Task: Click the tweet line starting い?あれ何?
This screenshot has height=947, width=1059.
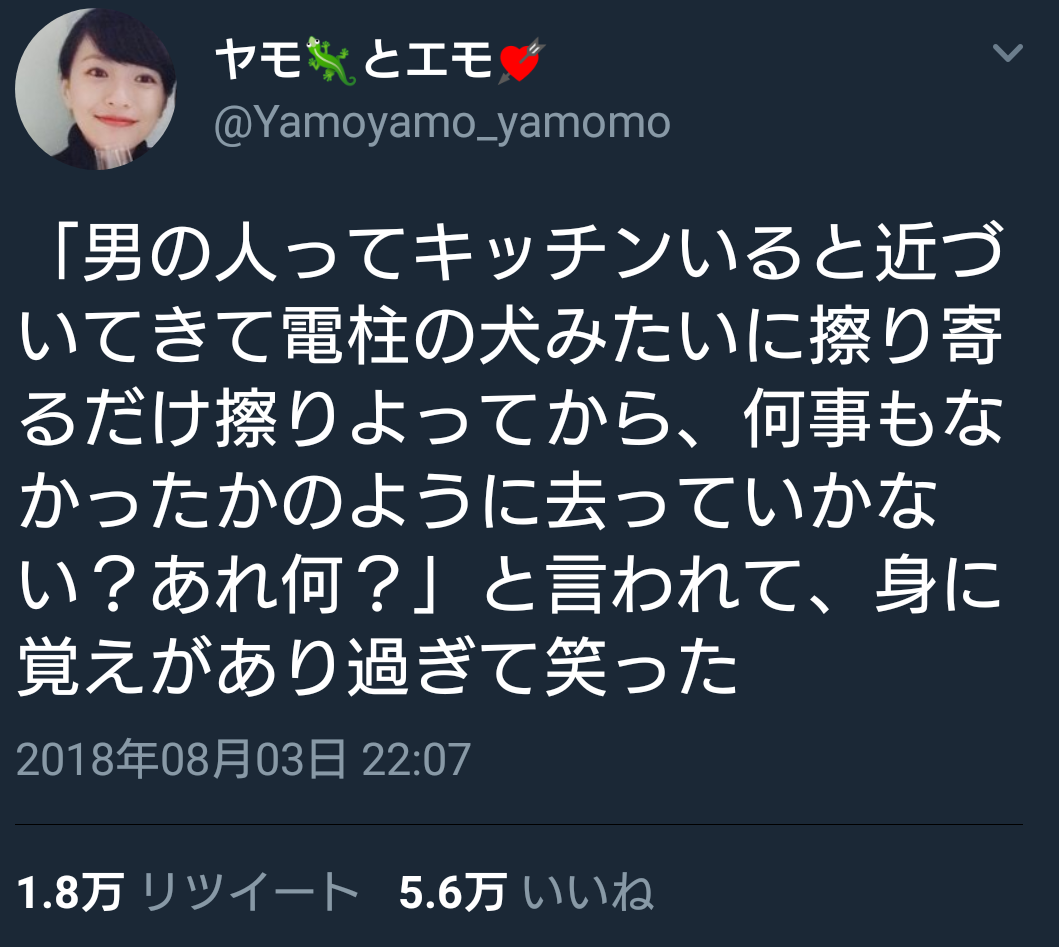Action: [x=511, y=584]
